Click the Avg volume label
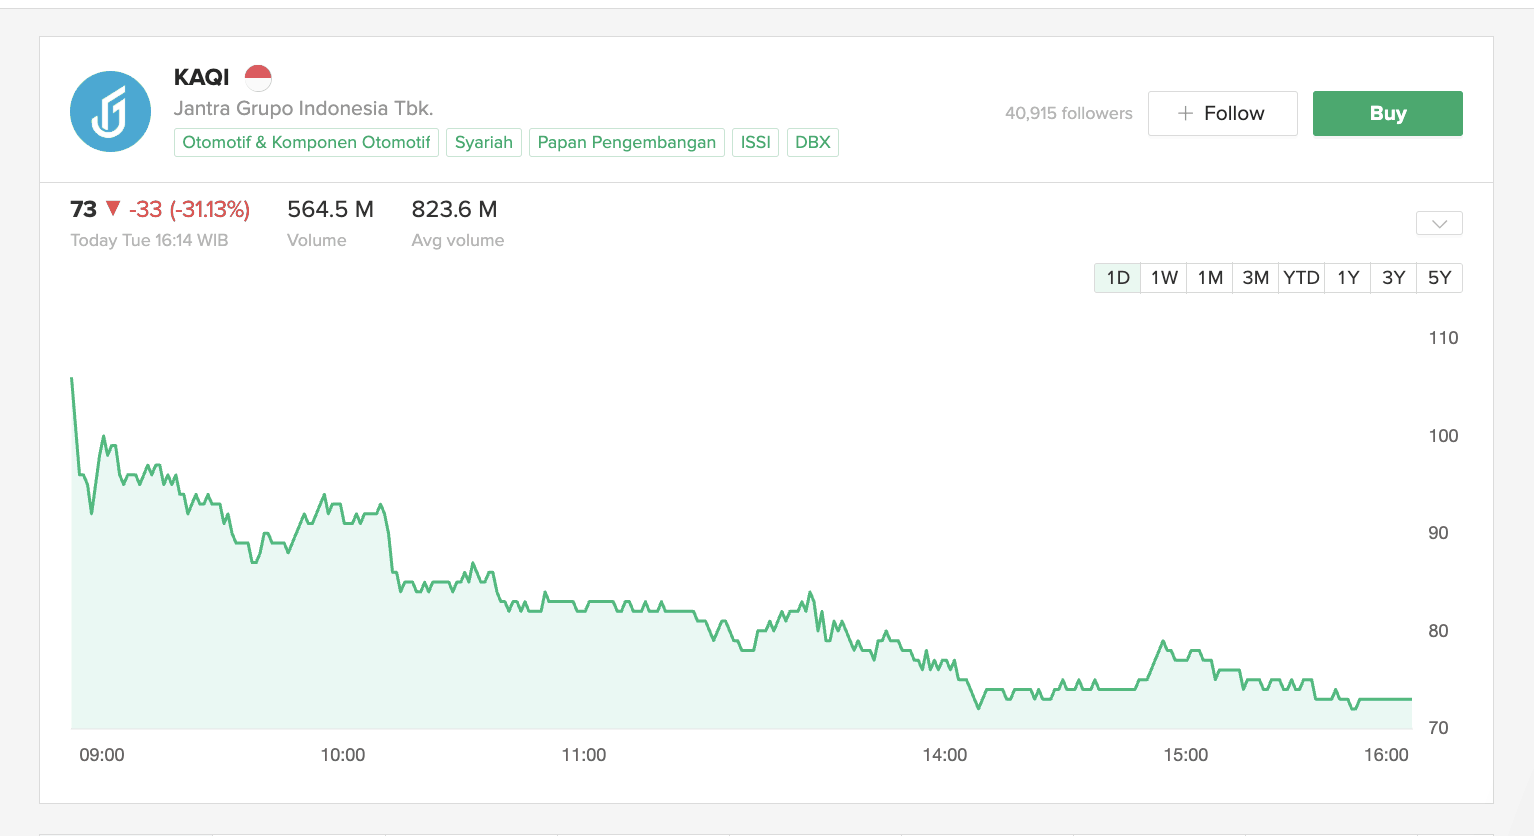Image resolution: width=1534 pixels, height=836 pixels. pos(458,240)
